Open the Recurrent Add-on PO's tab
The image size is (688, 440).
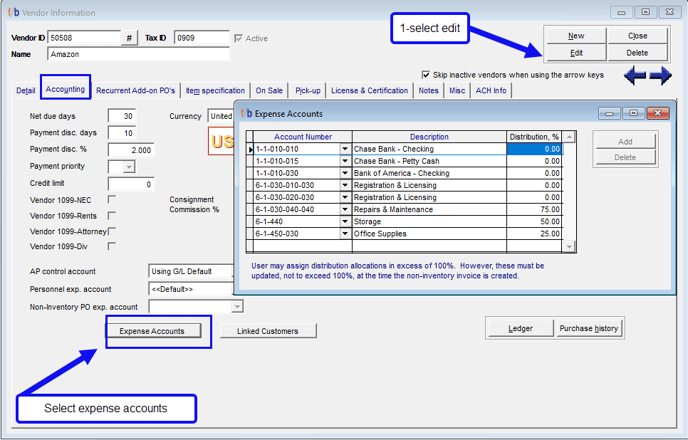point(136,90)
